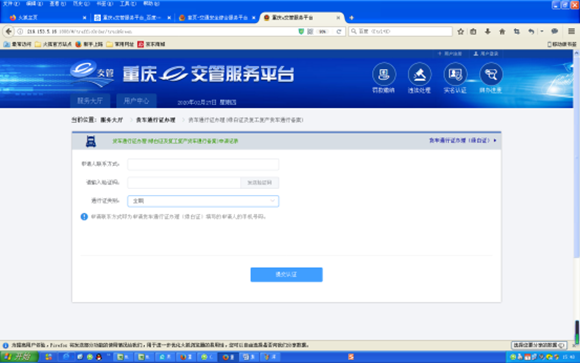Expand the permit type dropdown

pos(203,201)
